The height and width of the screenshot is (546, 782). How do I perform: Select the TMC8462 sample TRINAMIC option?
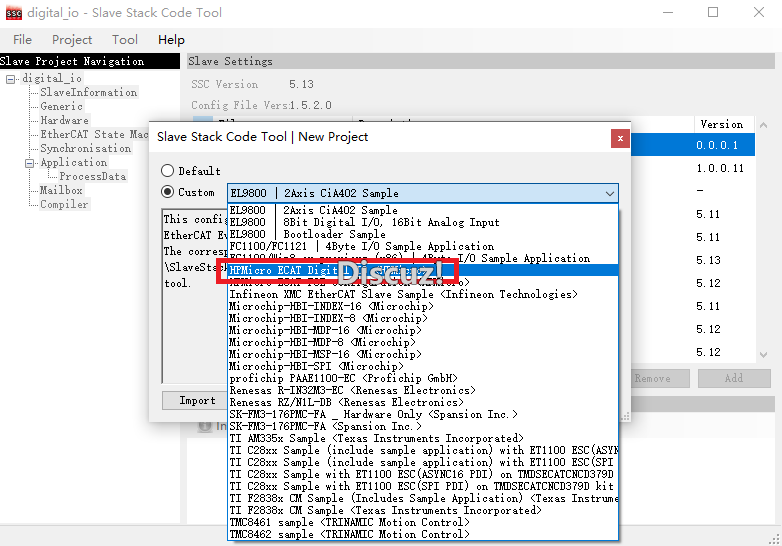pyautogui.click(x=347, y=534)
